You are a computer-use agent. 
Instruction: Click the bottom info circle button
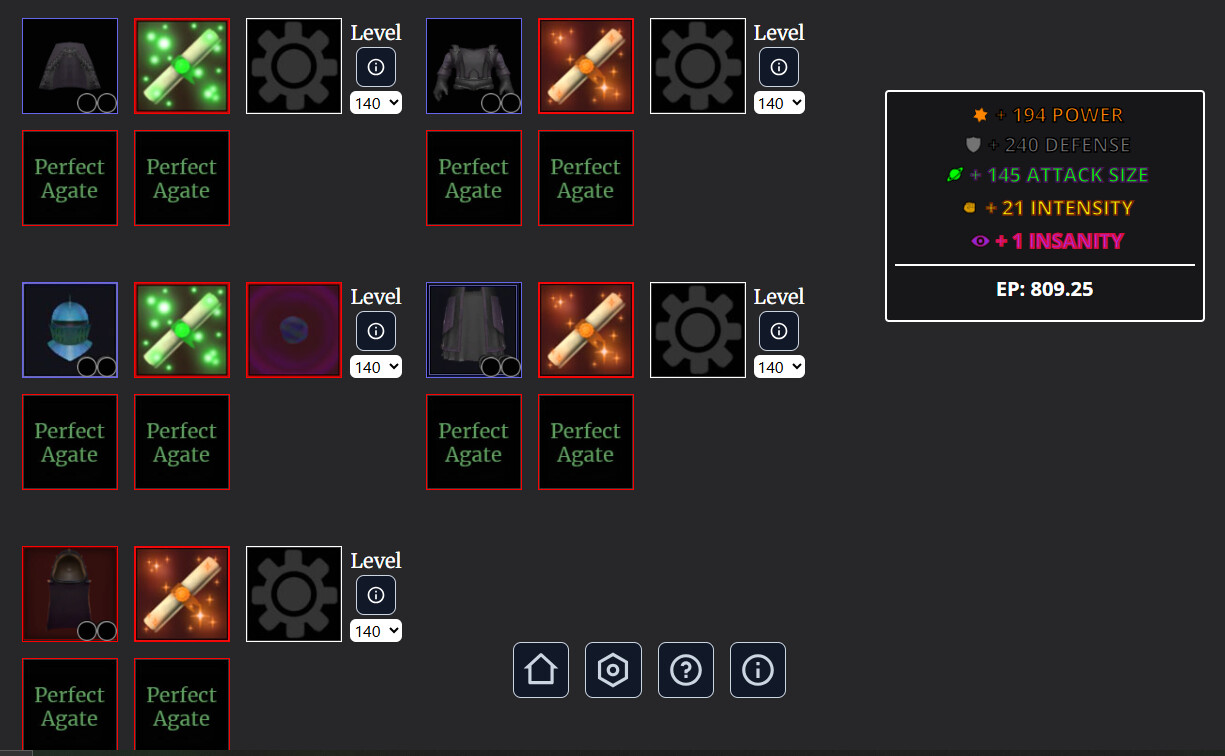758,670
